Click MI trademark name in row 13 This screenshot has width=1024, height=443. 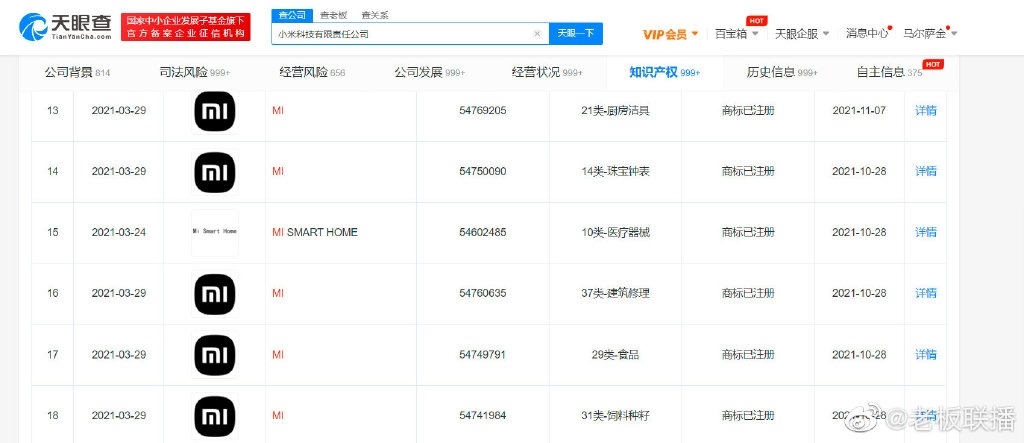(278, 110)
